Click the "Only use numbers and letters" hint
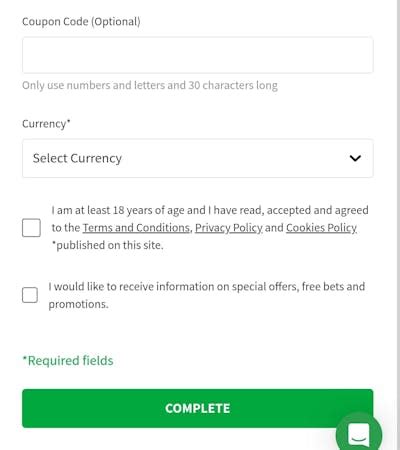 click(x=94, y=85)
